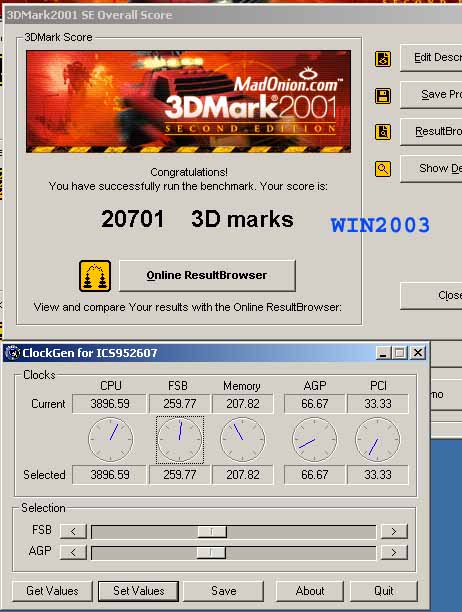Viewport: 462px width, 612px height.
Task: Decrease AGP clock with left arrow
Action: point(73,552)
